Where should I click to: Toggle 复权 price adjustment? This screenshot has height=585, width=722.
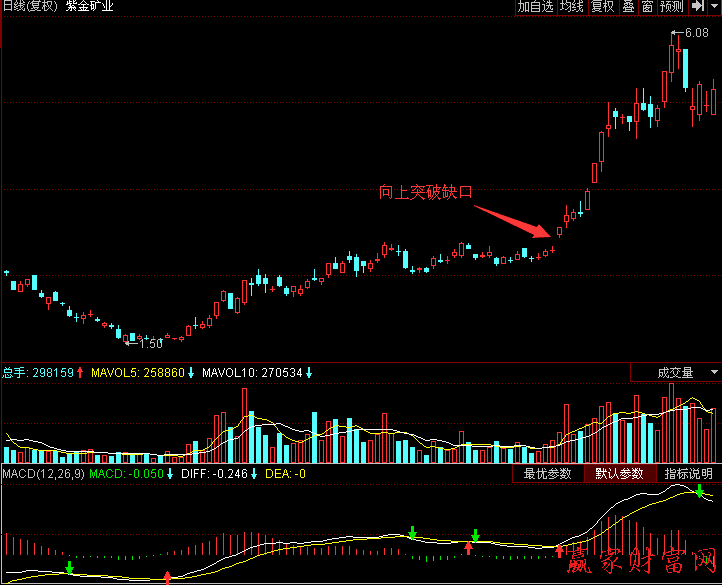coord(602,7)
